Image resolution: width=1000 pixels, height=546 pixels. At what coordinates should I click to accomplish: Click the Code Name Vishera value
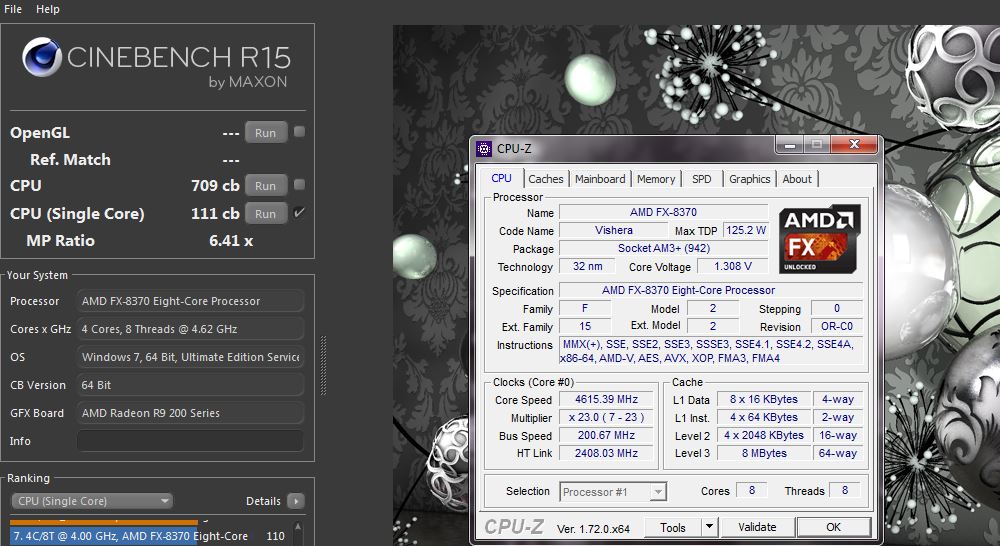614,230
